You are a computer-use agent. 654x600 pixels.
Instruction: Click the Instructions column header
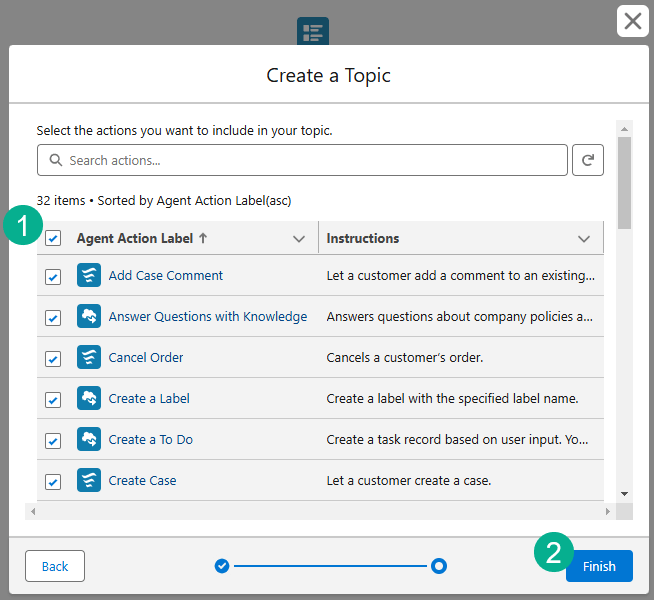[x=363, y=238]
